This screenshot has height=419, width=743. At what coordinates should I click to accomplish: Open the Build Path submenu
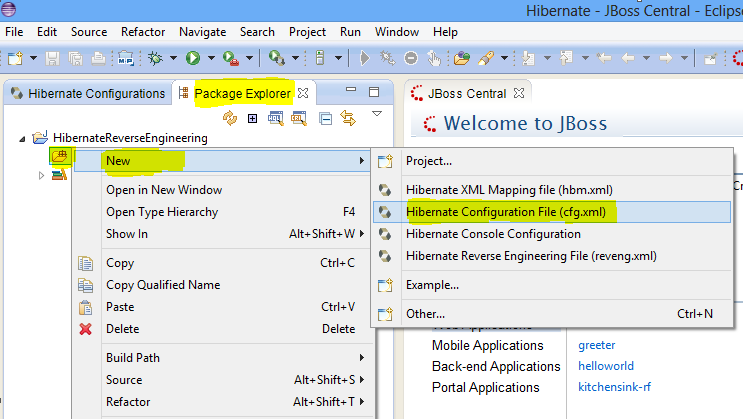(x=222, y=358)
